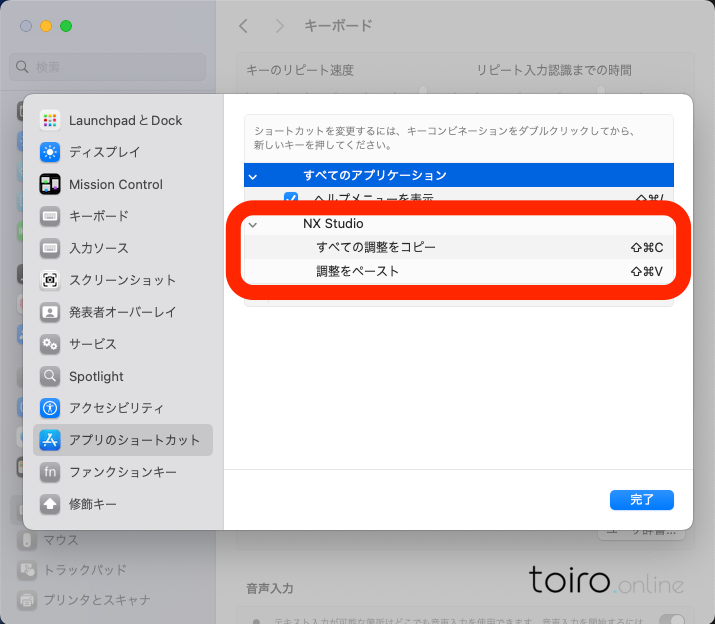
Task: Select the 発表者オーバーレイ category label
Action: [x=123, y=312]
